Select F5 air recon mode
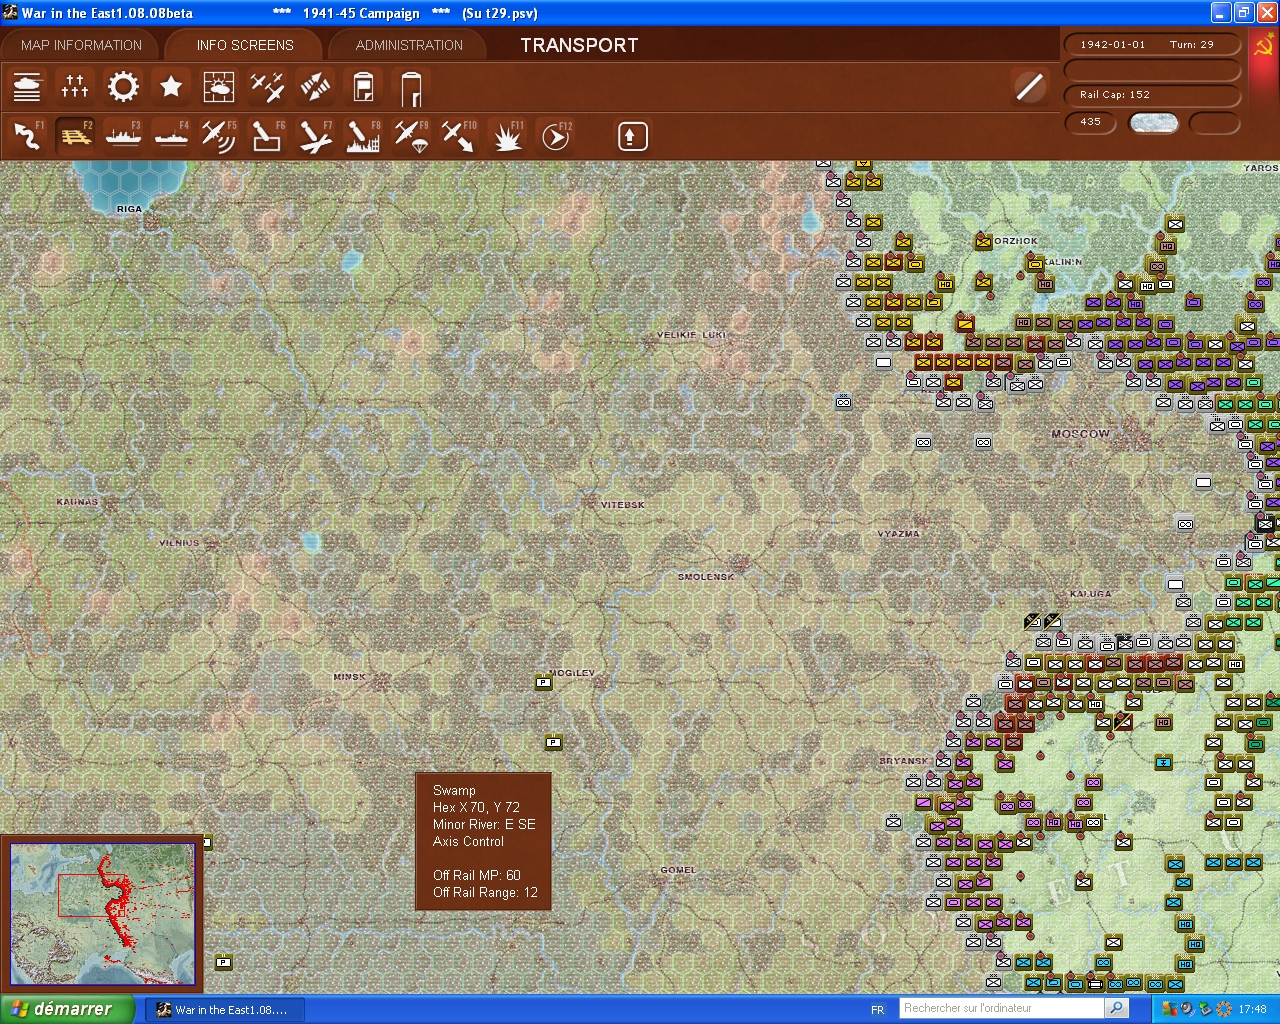The image size is (1280, 1024). click(219, 135)
